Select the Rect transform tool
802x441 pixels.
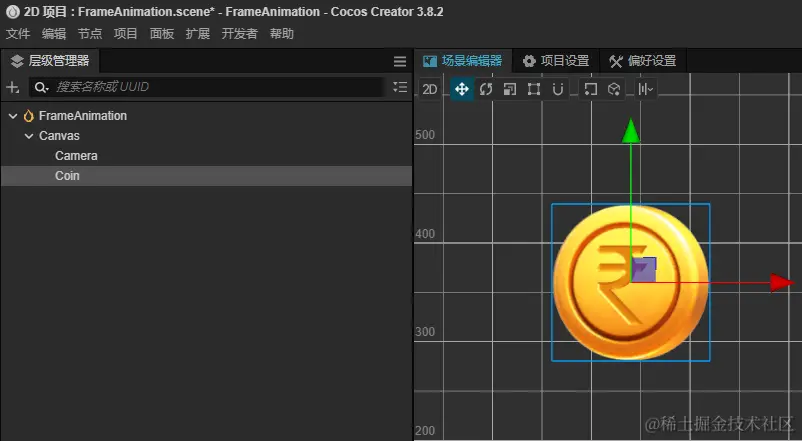534,90
